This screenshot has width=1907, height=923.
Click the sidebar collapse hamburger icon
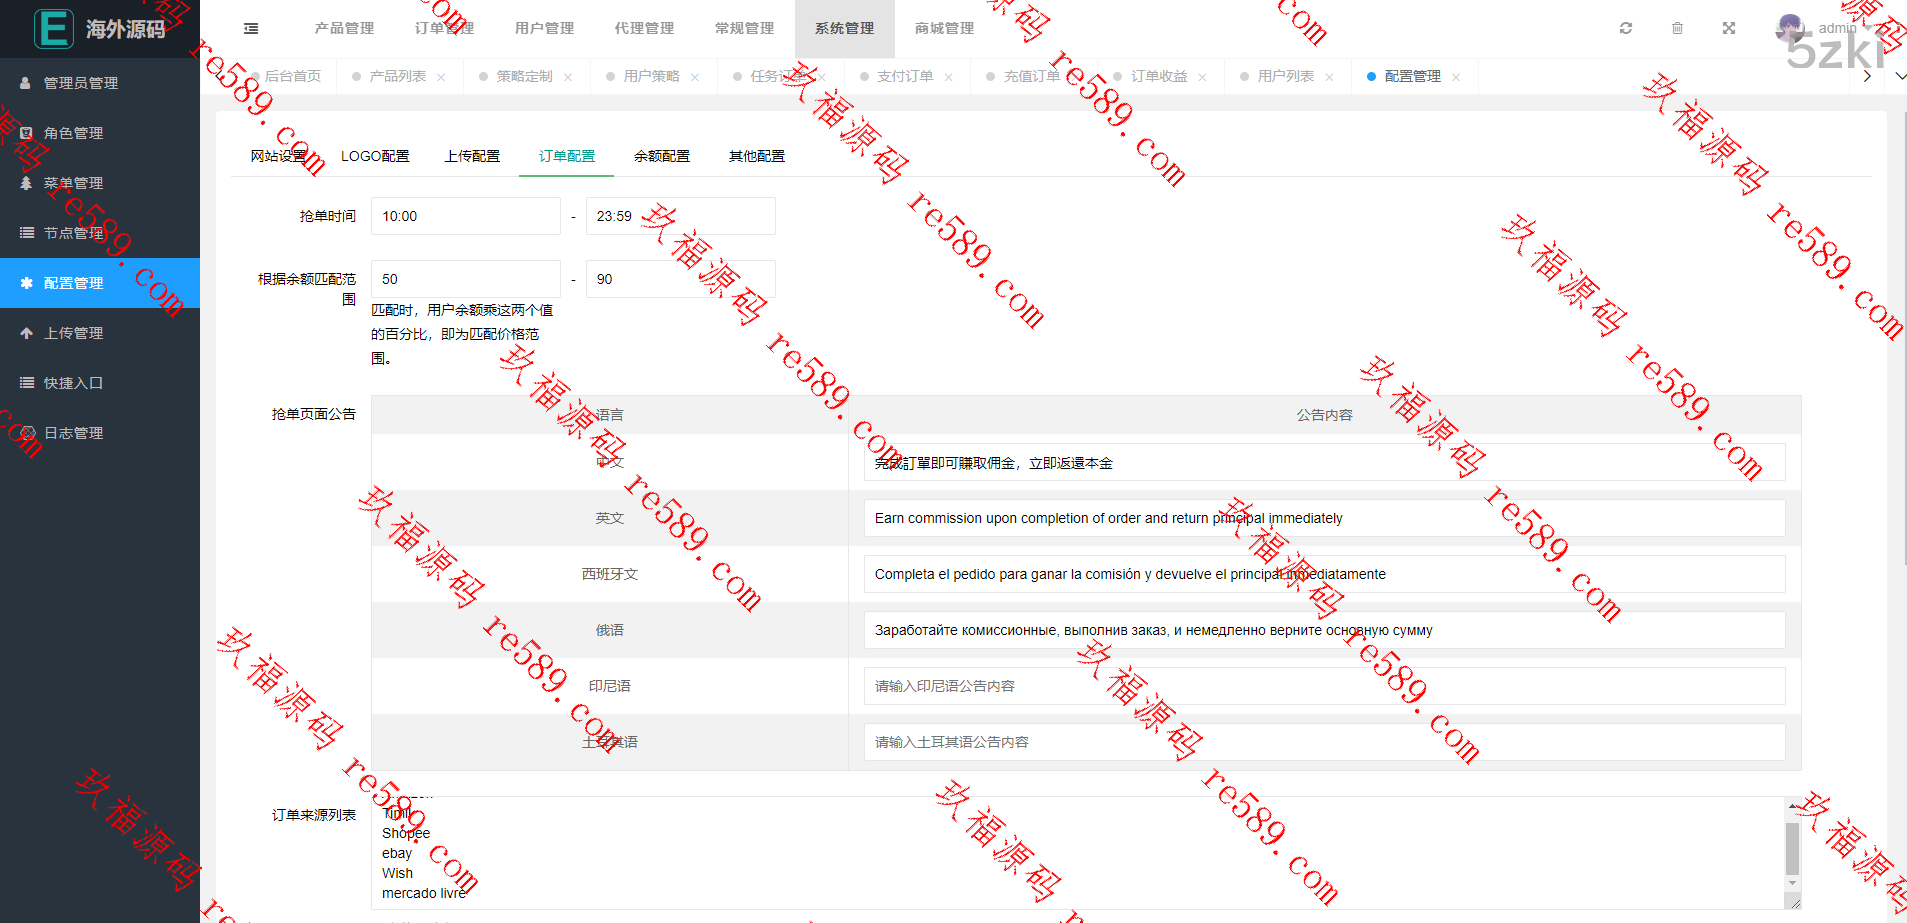coord(251,29)
